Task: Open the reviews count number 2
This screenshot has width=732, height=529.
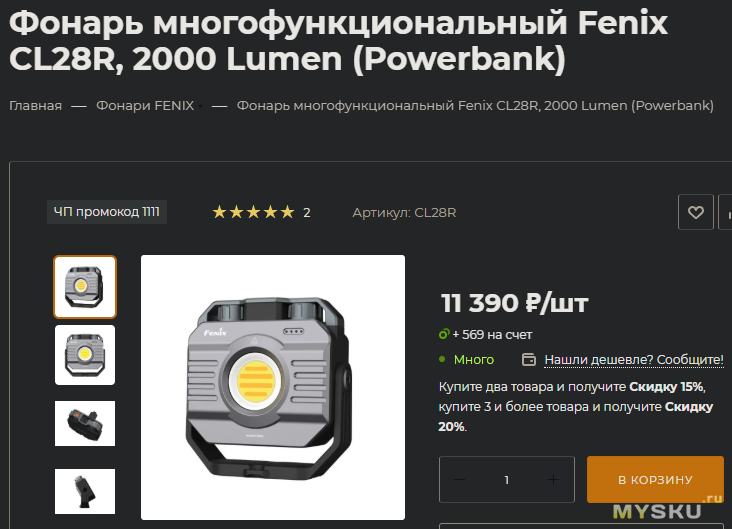Action: pyautogui.click(x=307, y=213)
